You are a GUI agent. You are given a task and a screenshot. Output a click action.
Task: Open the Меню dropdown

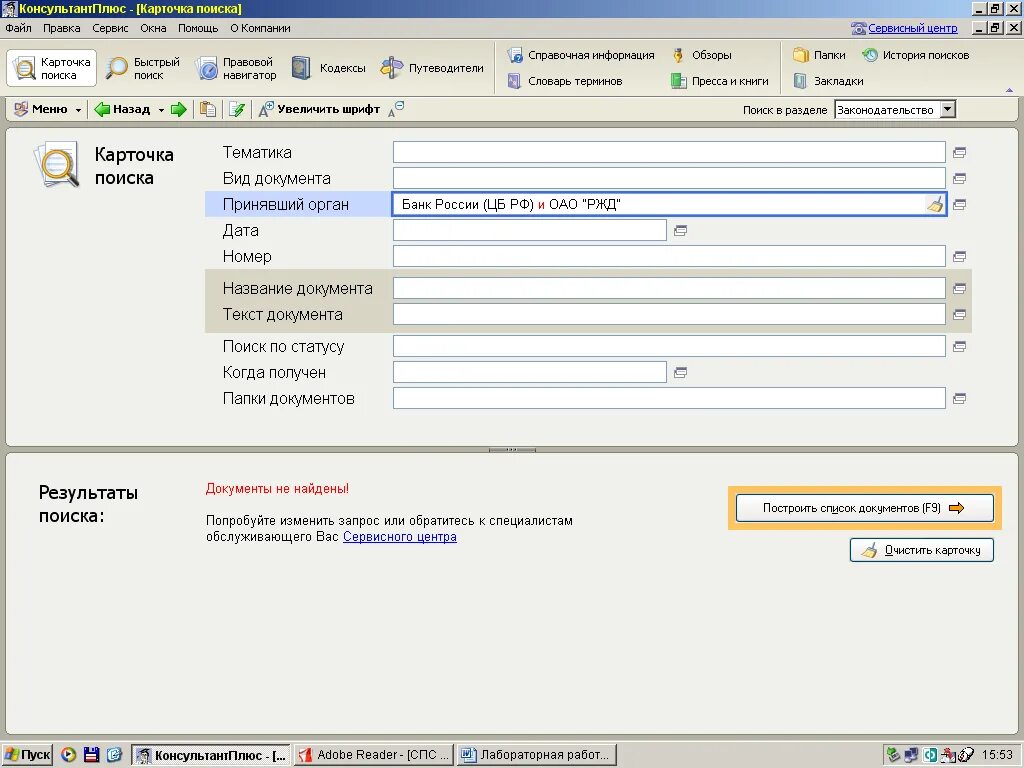48,109
